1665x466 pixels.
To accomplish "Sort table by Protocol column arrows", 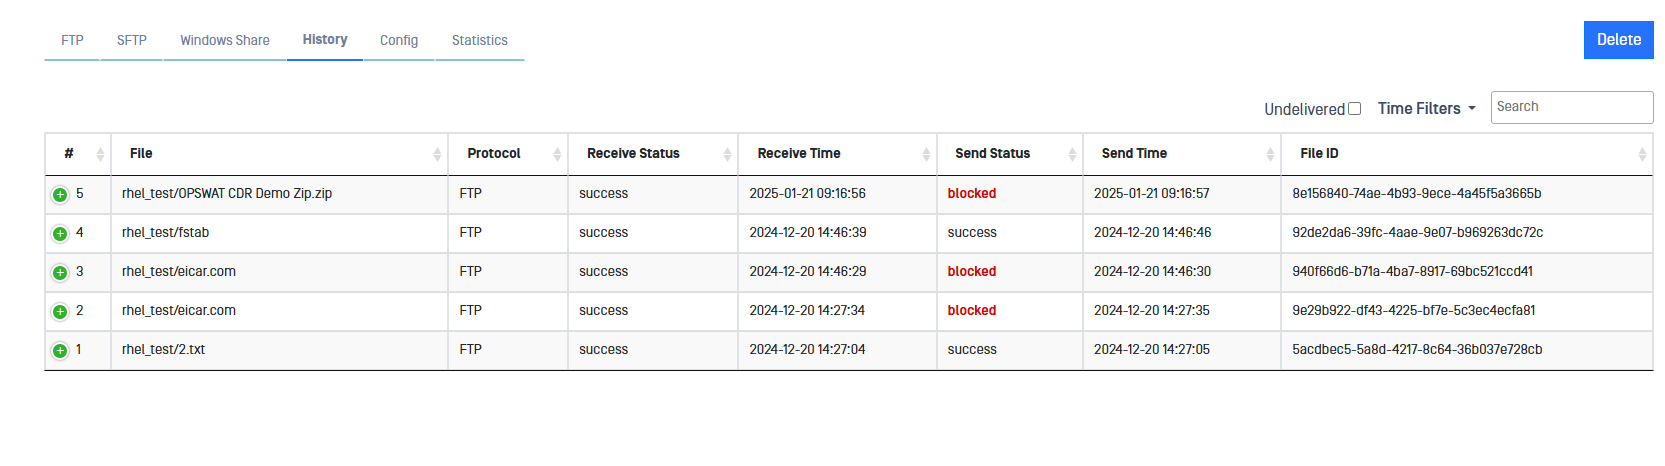I will [557, 154].
